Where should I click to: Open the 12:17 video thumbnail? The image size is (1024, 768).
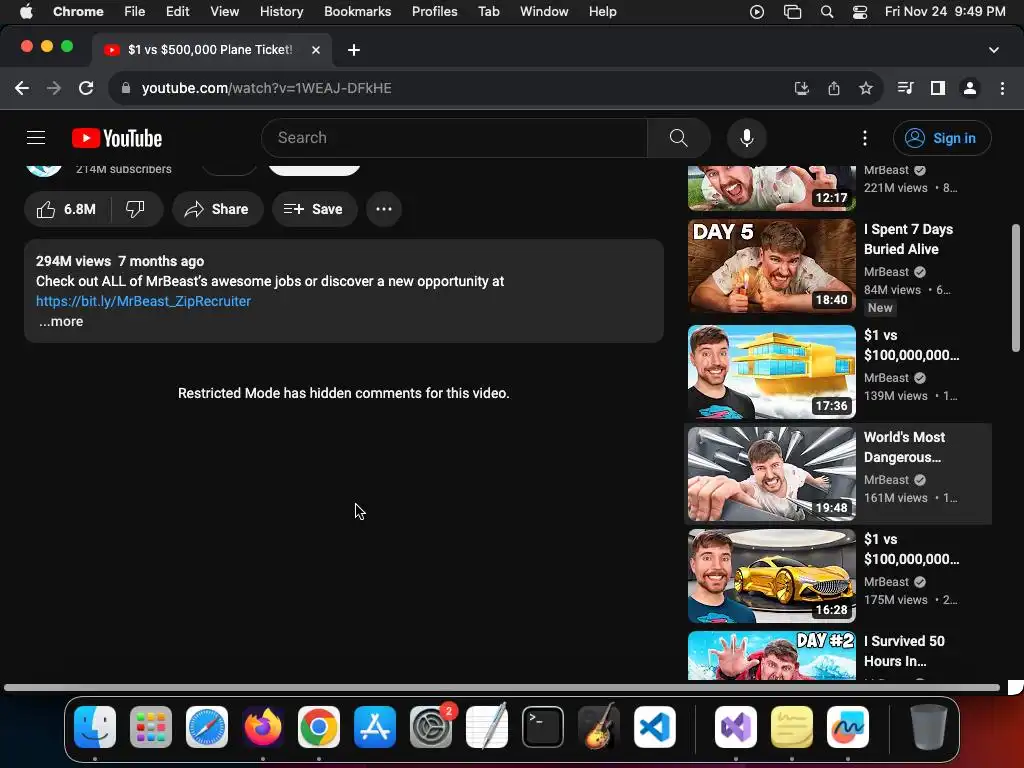pos(772,188)
